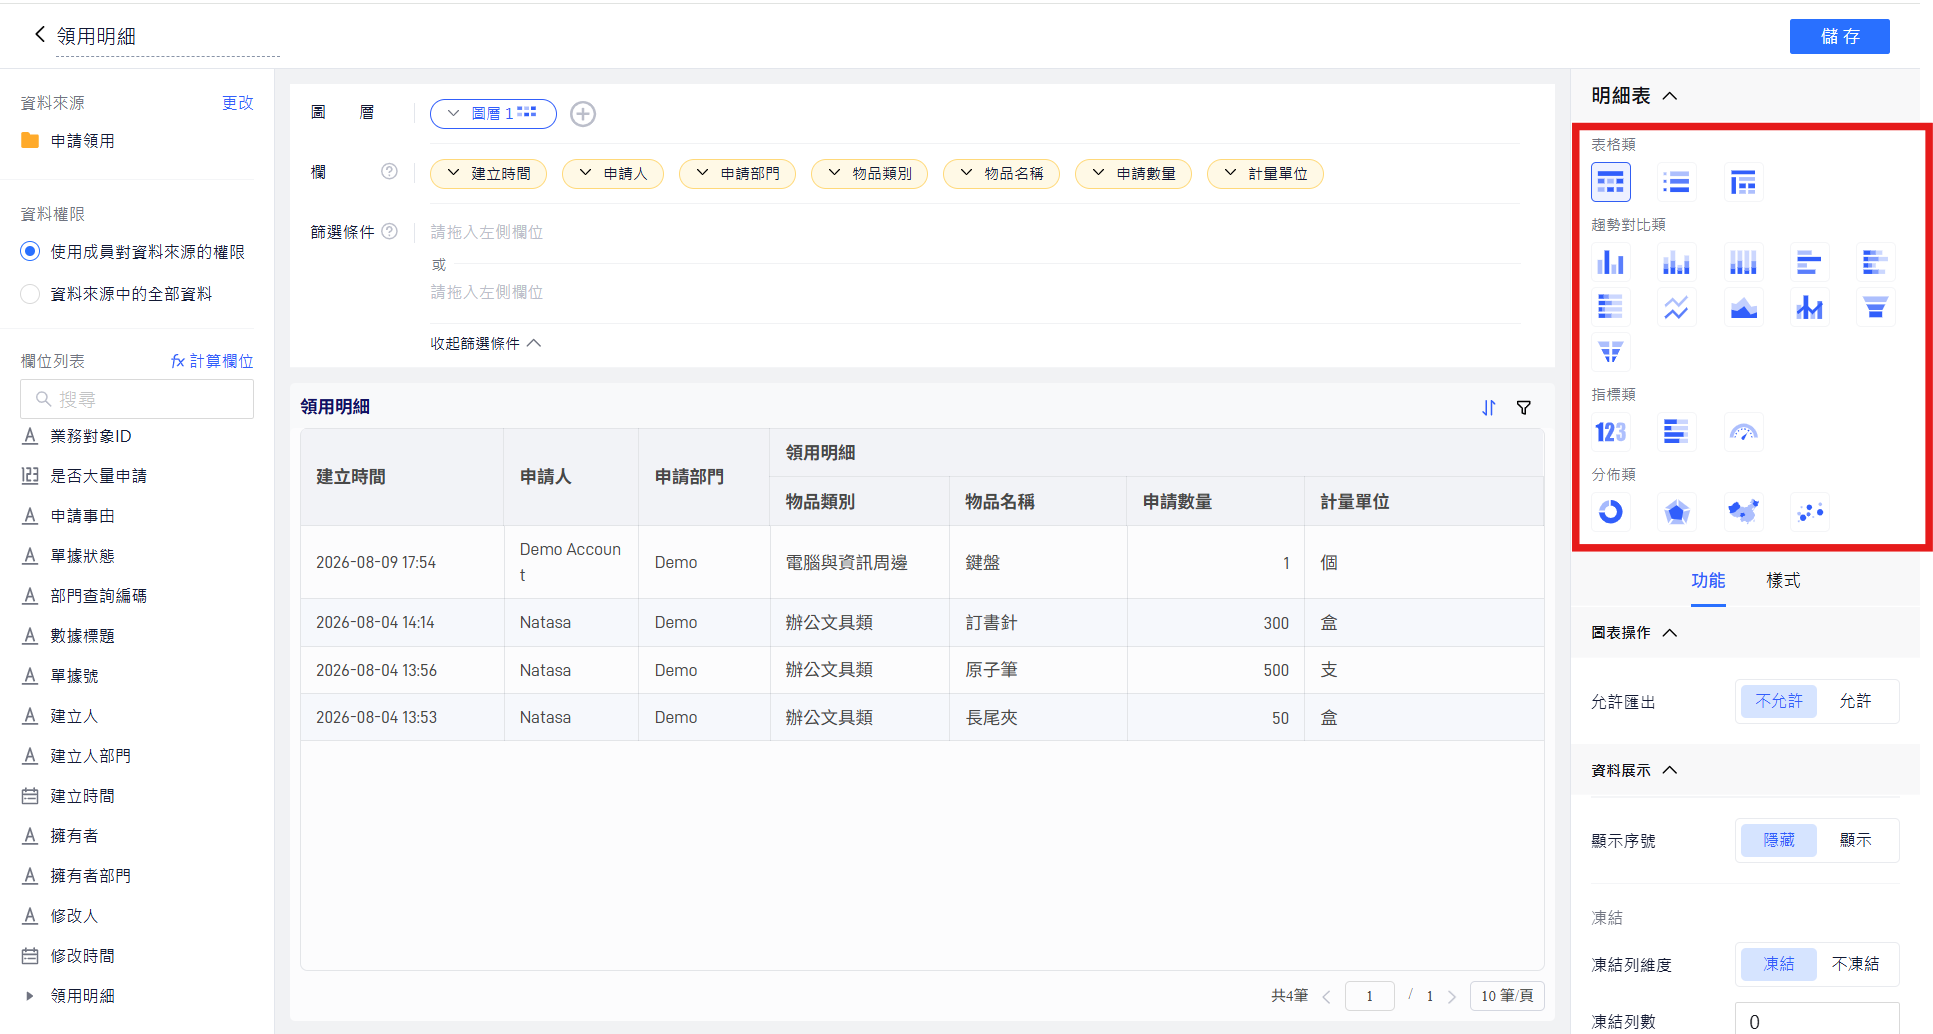Choose the funnel chart type

coord(1875,307)
